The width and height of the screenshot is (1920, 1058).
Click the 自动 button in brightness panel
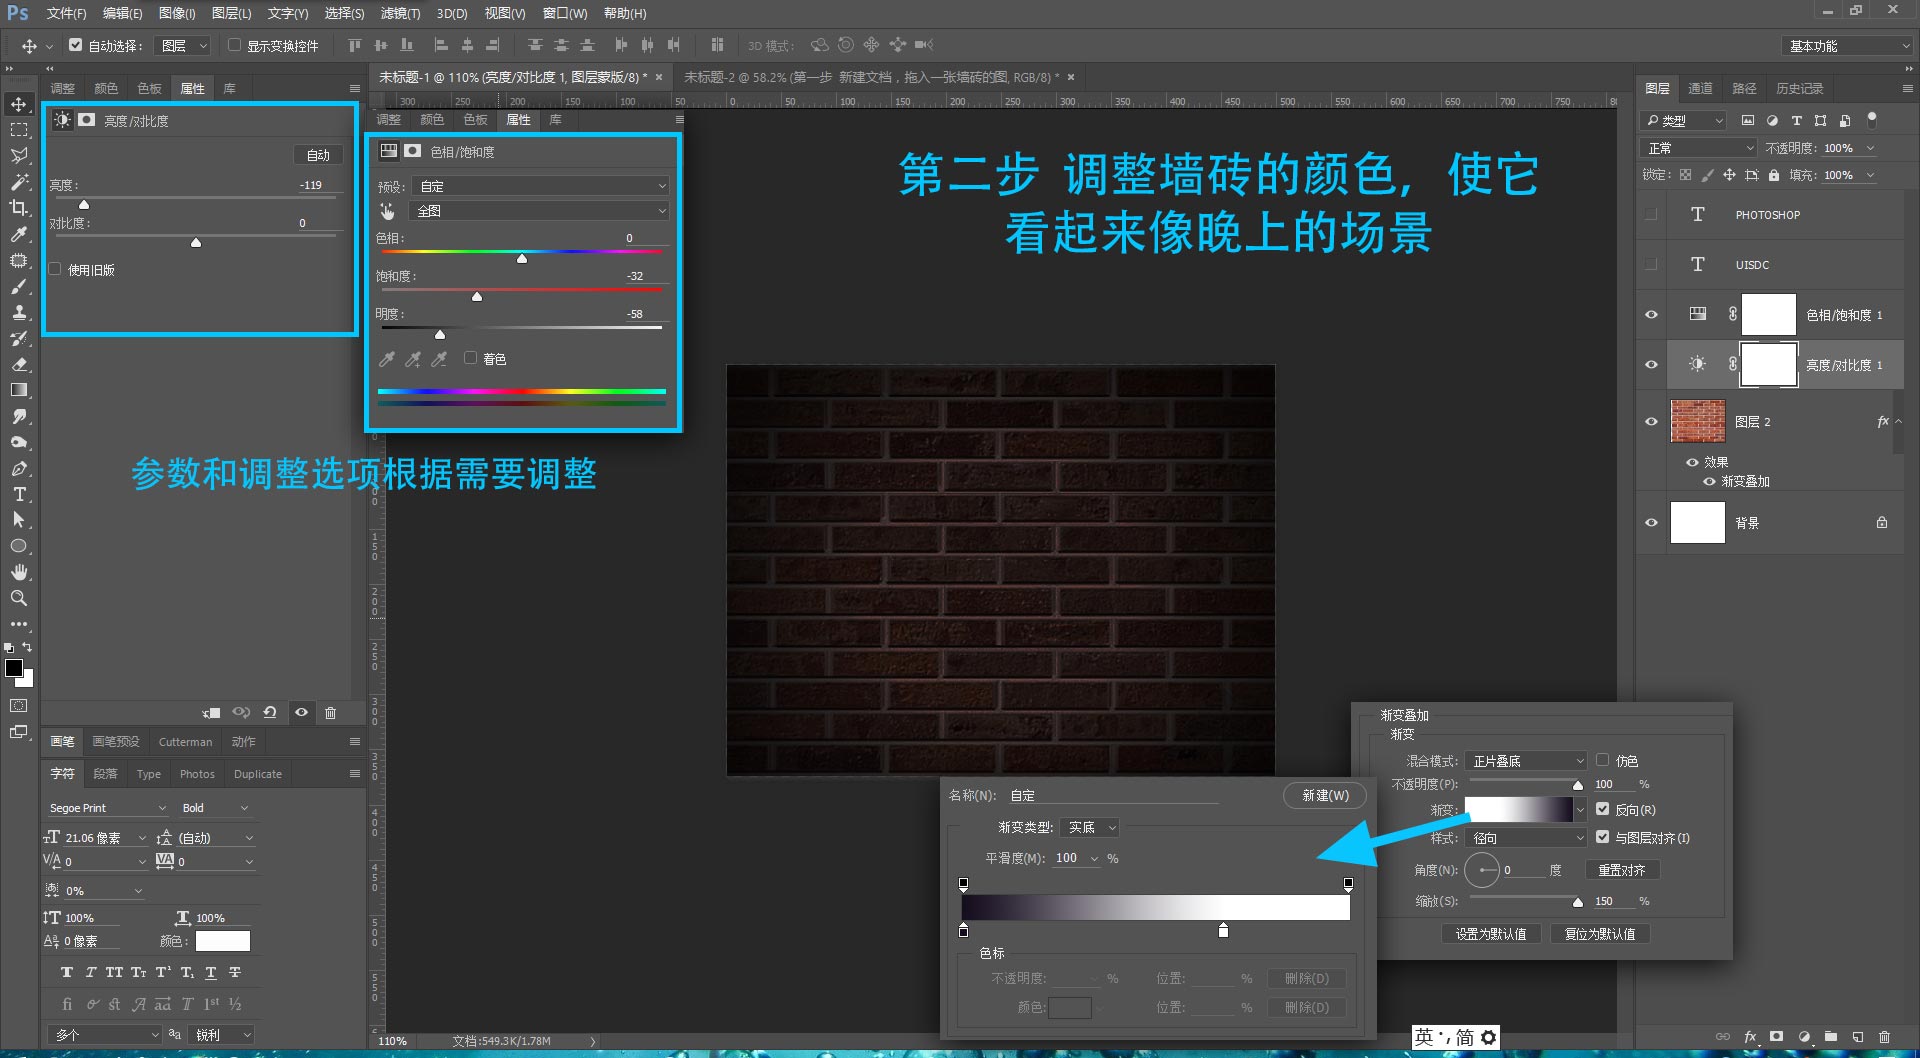[x=318, y=155]
